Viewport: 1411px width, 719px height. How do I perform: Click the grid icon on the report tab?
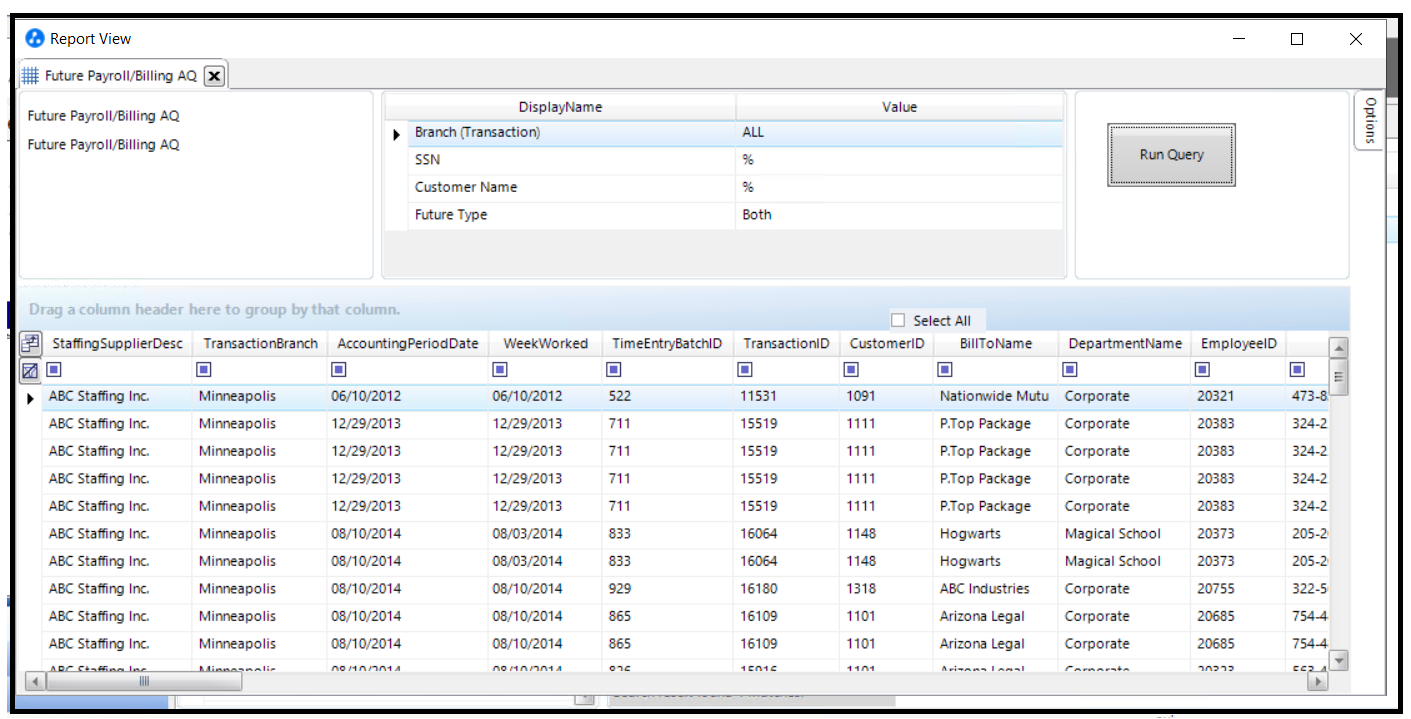coord(30,75)
